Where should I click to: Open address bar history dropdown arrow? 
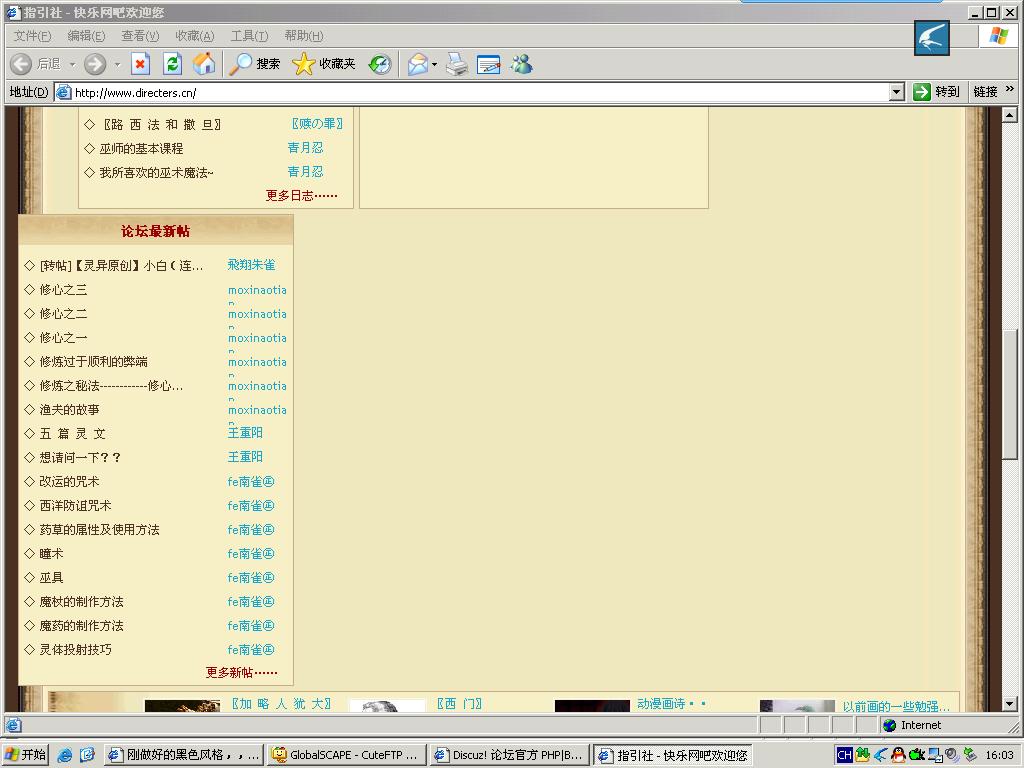point(897,92)
